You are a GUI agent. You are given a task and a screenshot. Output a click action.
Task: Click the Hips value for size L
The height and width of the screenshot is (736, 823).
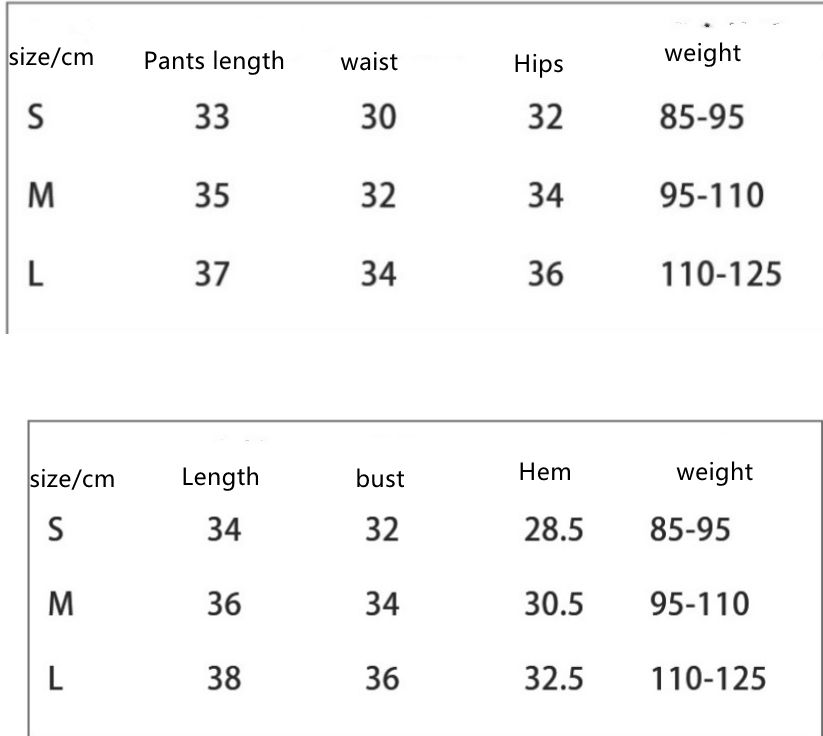(546, 273)
